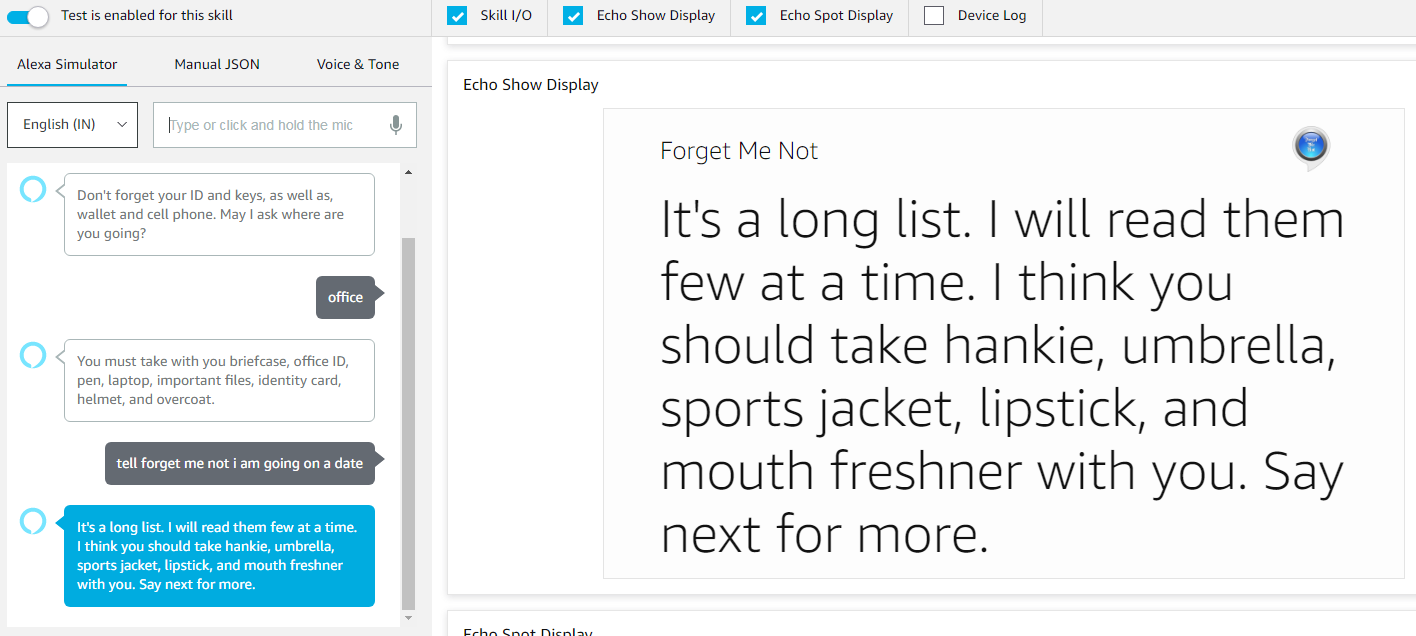Screen dimensions: 1416x636
Task: Uncheck the Echo Show Display checkbox
Action: [x=573, y=16]
